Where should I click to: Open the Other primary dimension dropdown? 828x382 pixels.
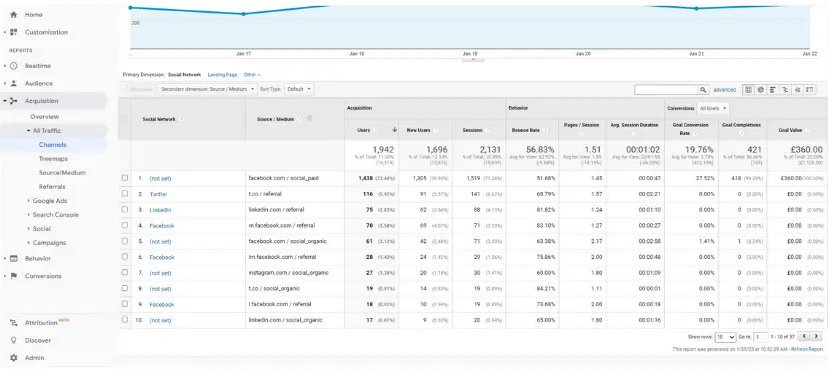point(252,75)
